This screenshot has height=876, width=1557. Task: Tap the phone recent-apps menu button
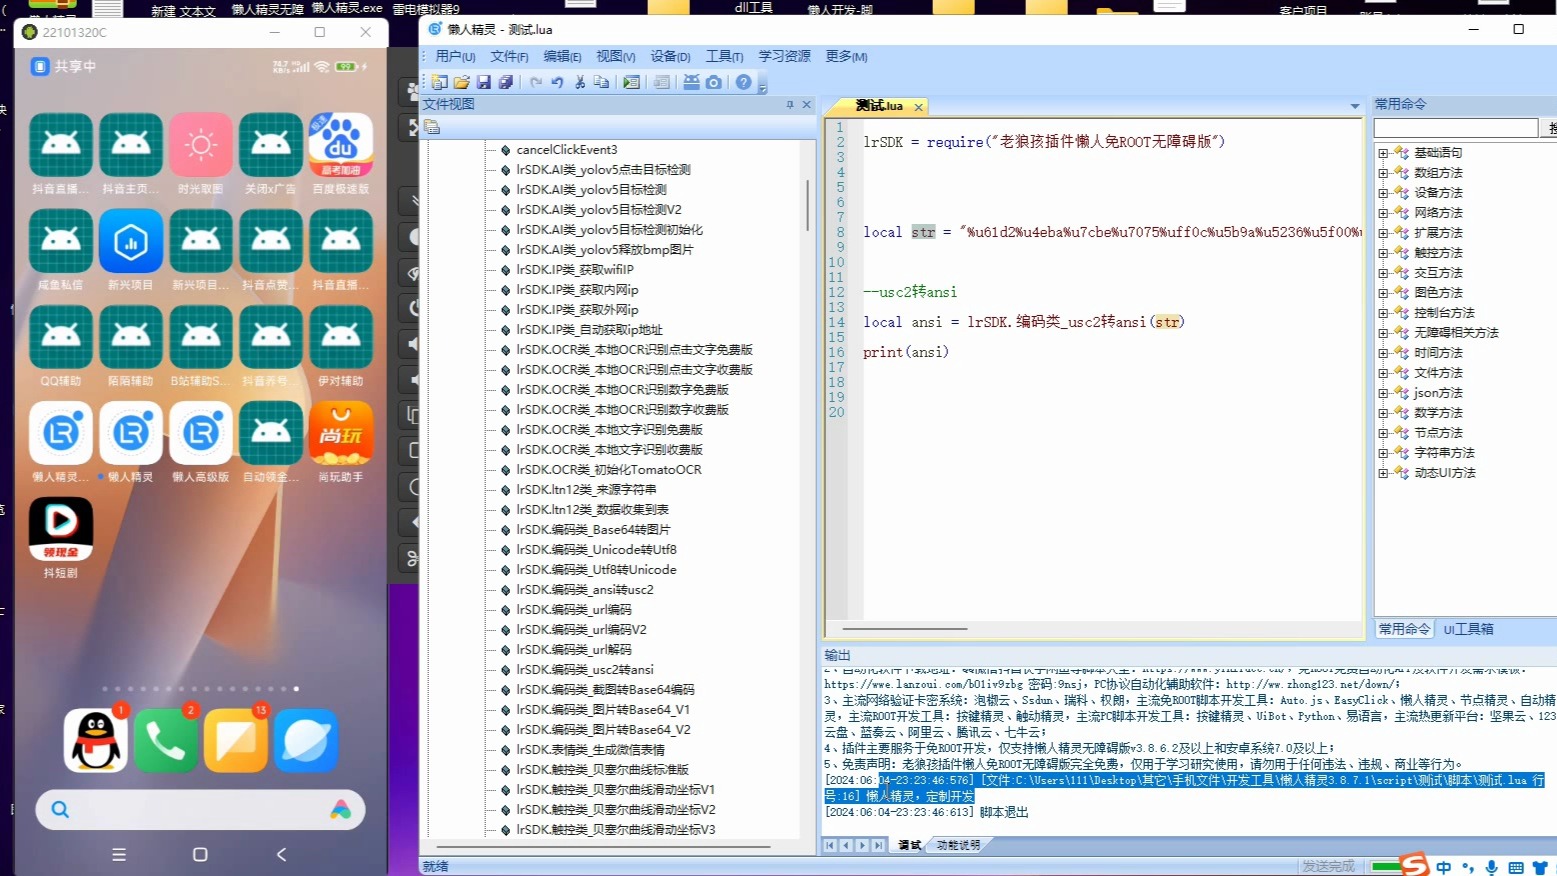119,854
